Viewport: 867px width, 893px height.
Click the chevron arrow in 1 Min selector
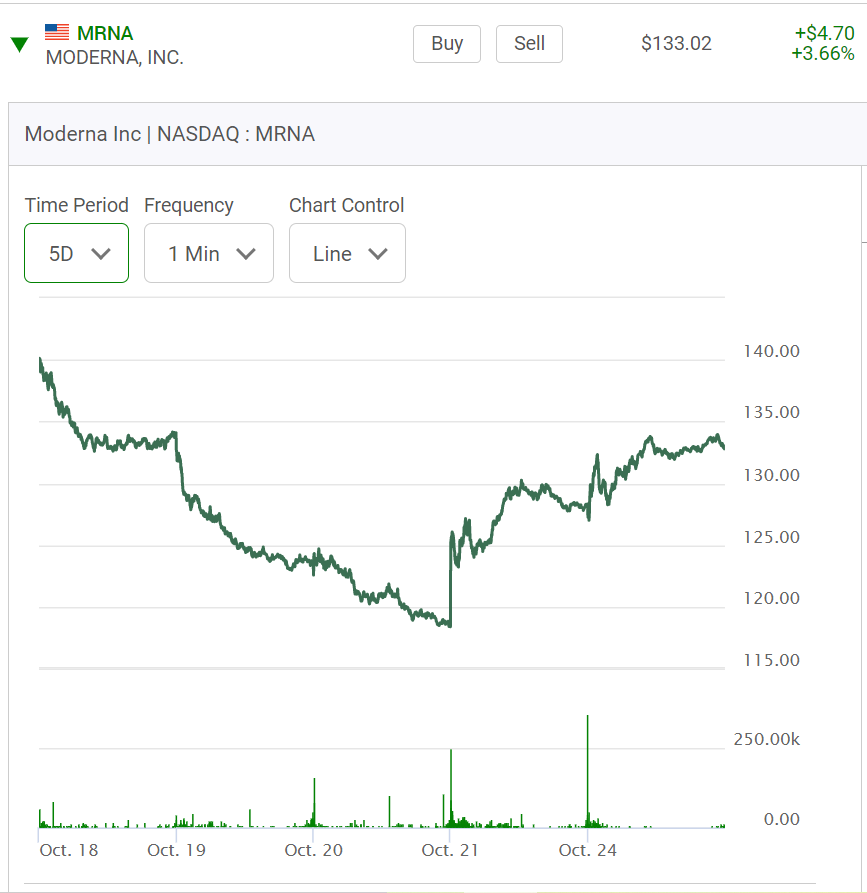coord(246,254)
